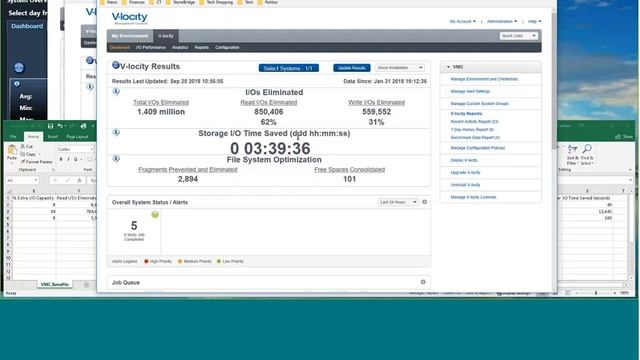640x360 pixels.
Task: Toggle Underline in the Excel font group
Action: [x=76, y=159]
